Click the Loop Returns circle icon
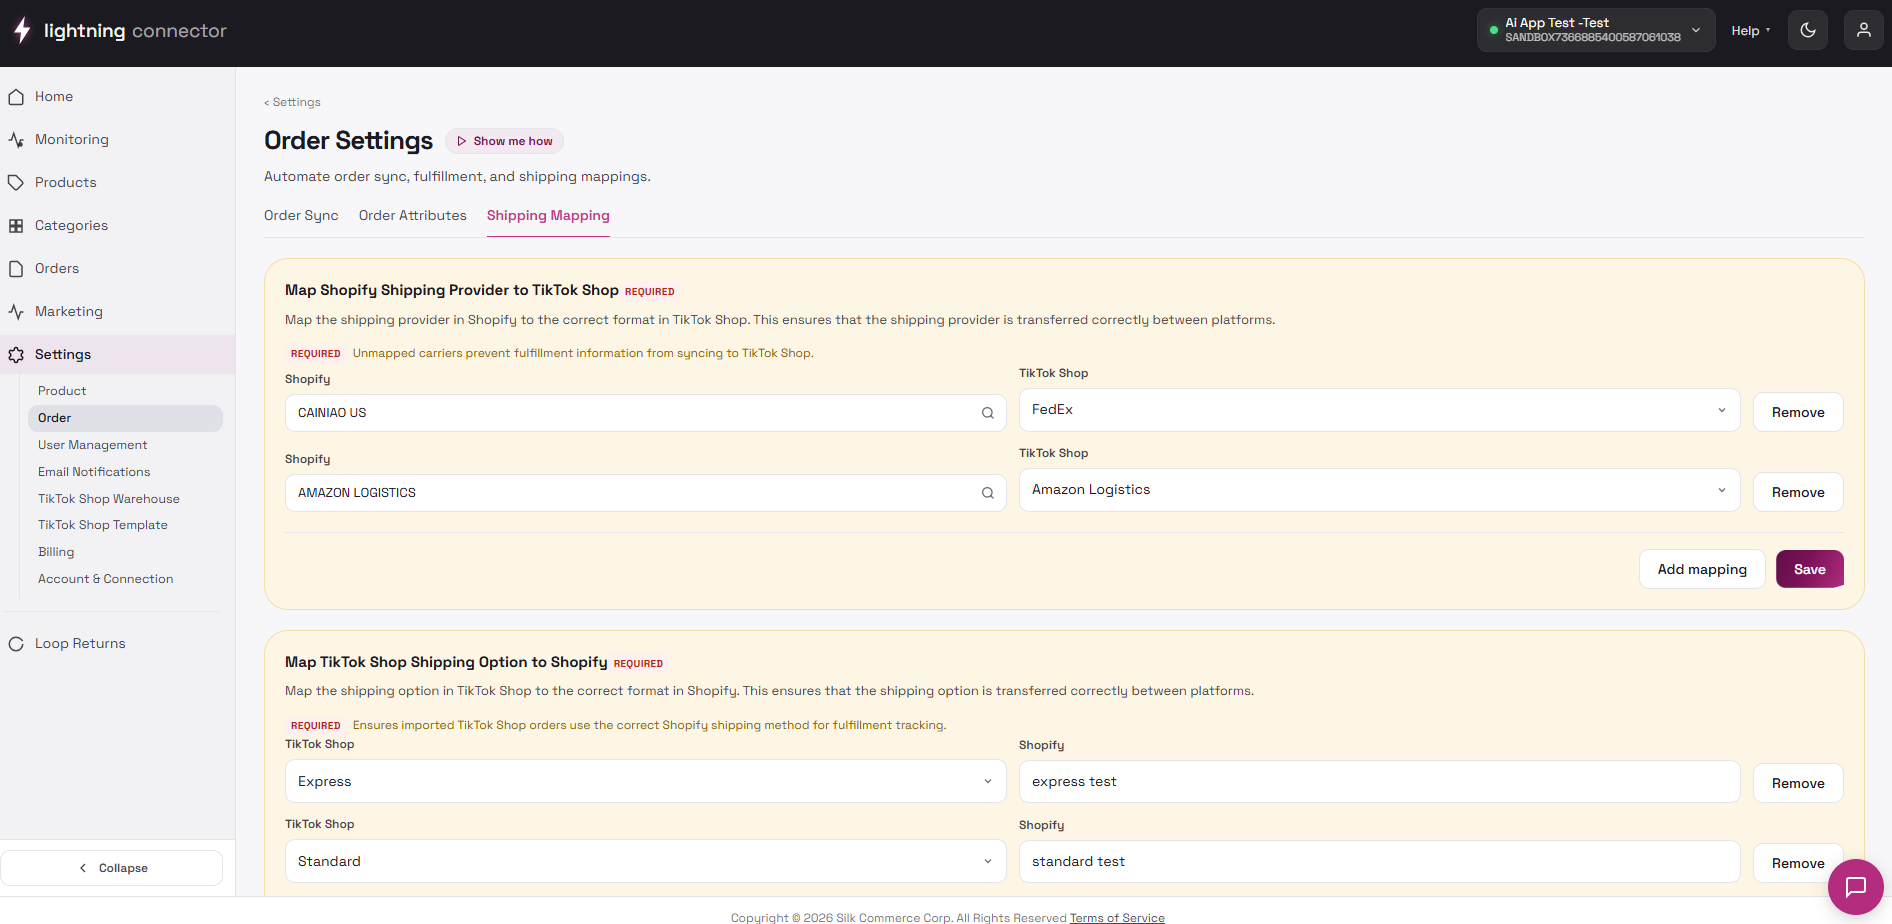This screenshot has height=924, width=1892. 16,644
